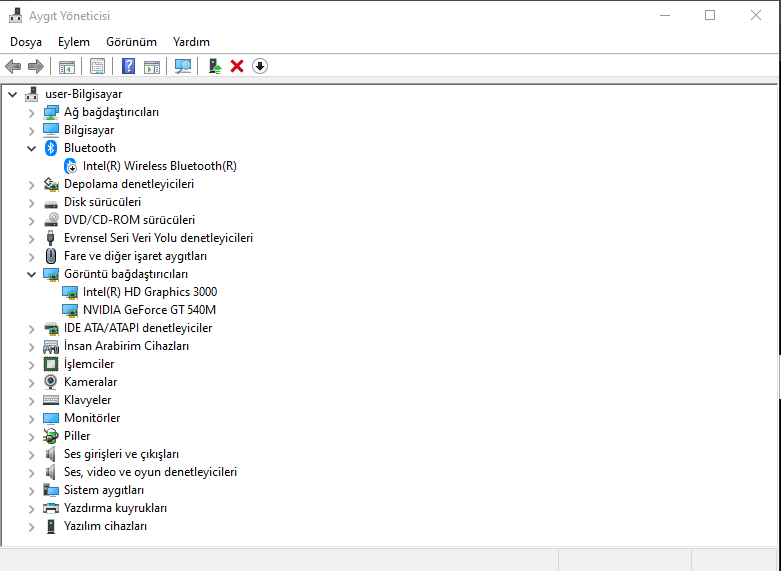Click the action pane toolbar icon
This screenshot has height=571, width=781.
coord(152,66)
